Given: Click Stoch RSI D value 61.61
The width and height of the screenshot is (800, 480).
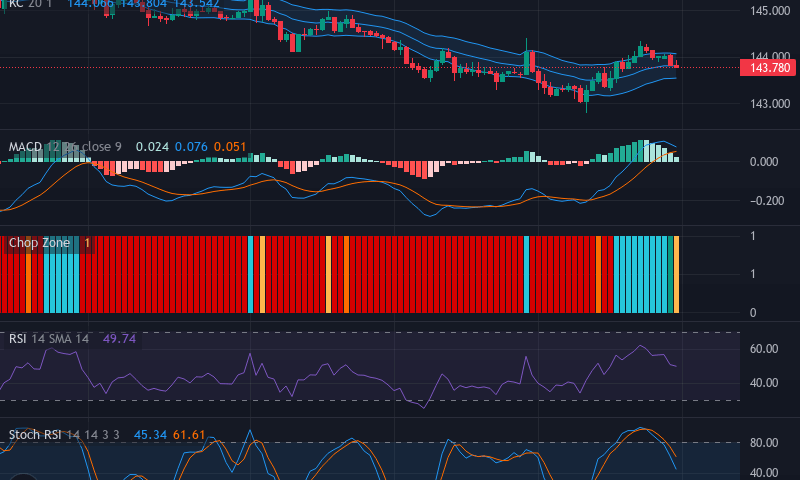Looking at the screenshot, I should point(189,435).
